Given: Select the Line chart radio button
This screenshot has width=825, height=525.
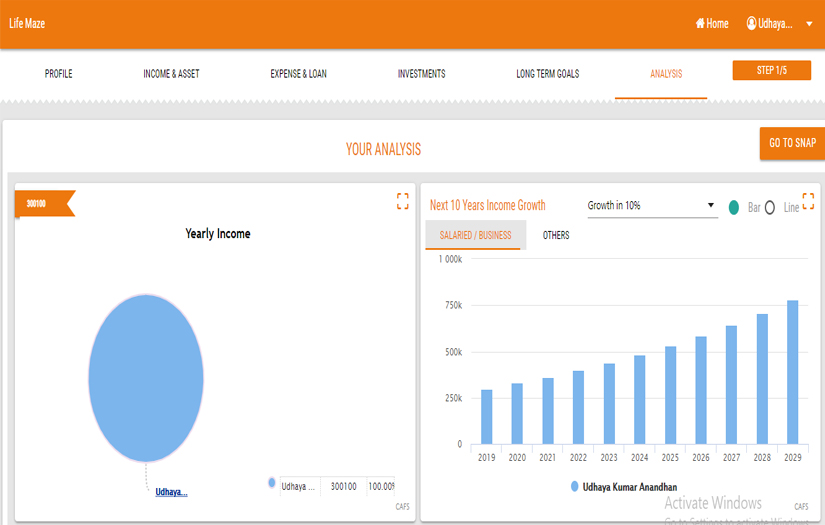Looking at the screenshot, I should [770, 207].
